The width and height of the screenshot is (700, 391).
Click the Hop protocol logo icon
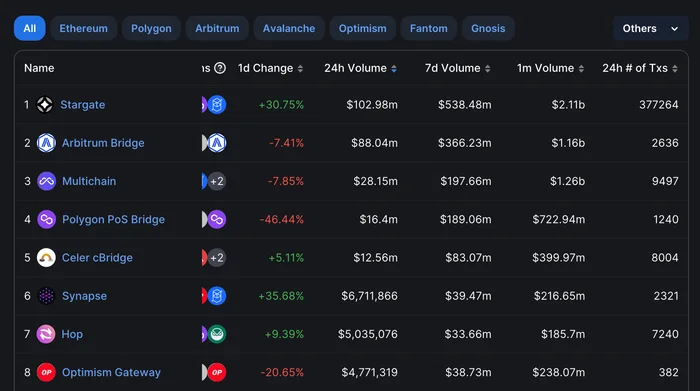pos(46,334)
